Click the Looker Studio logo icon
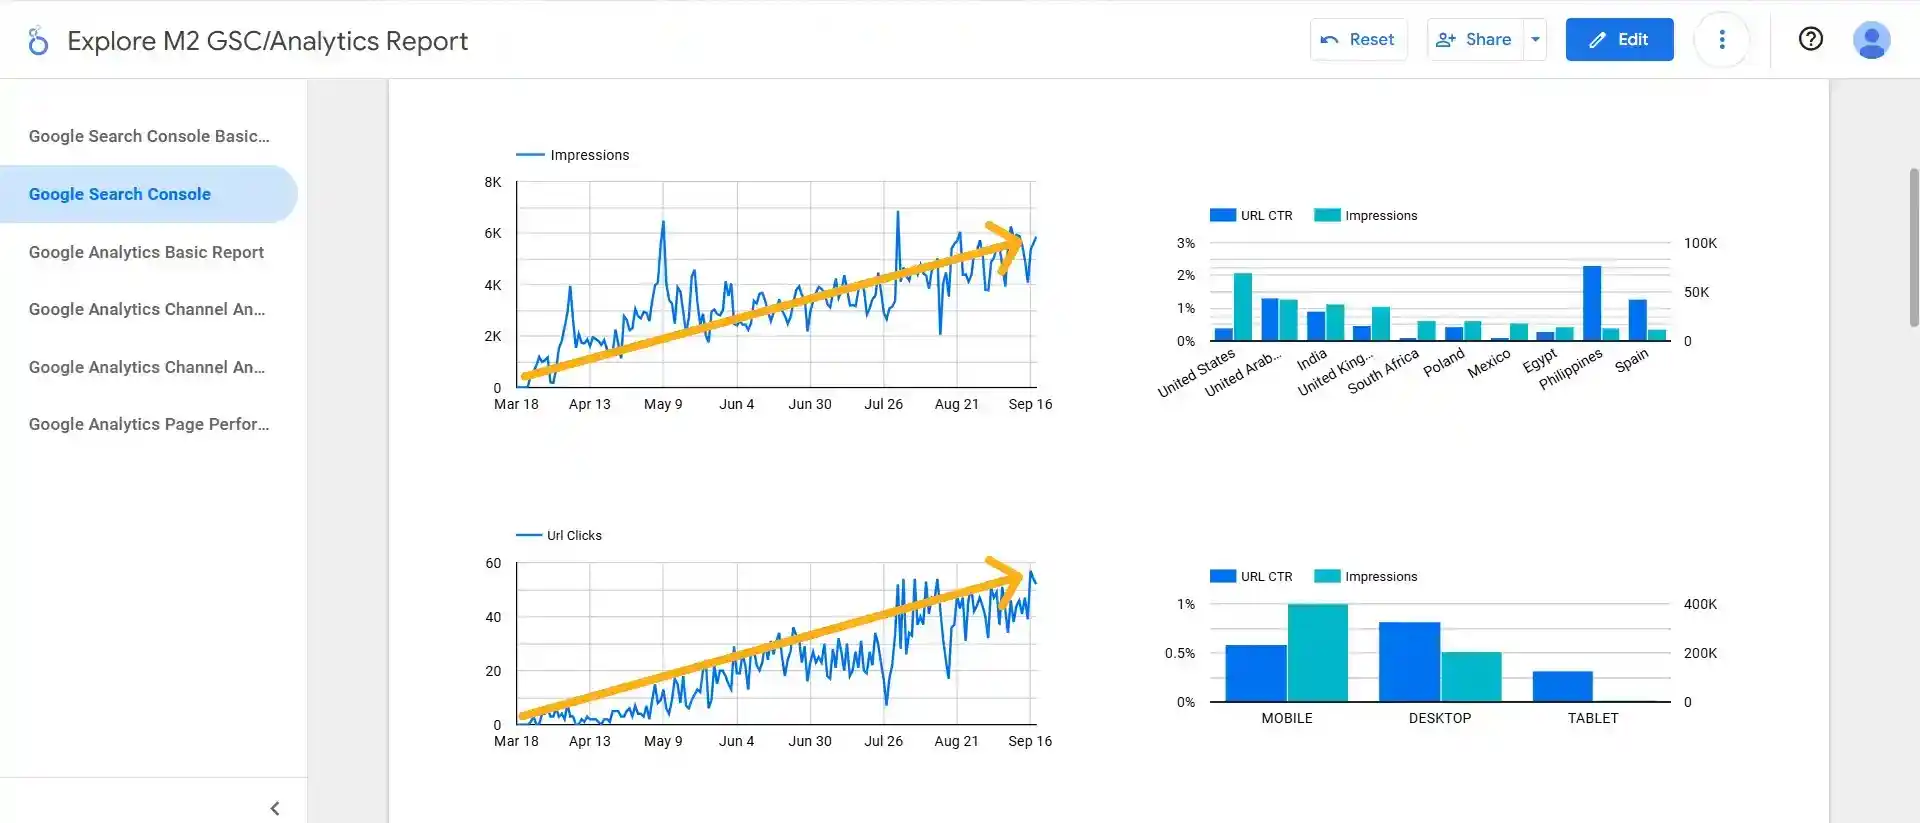This screenshot has width=1920, height=823. [x=38, y=41]
